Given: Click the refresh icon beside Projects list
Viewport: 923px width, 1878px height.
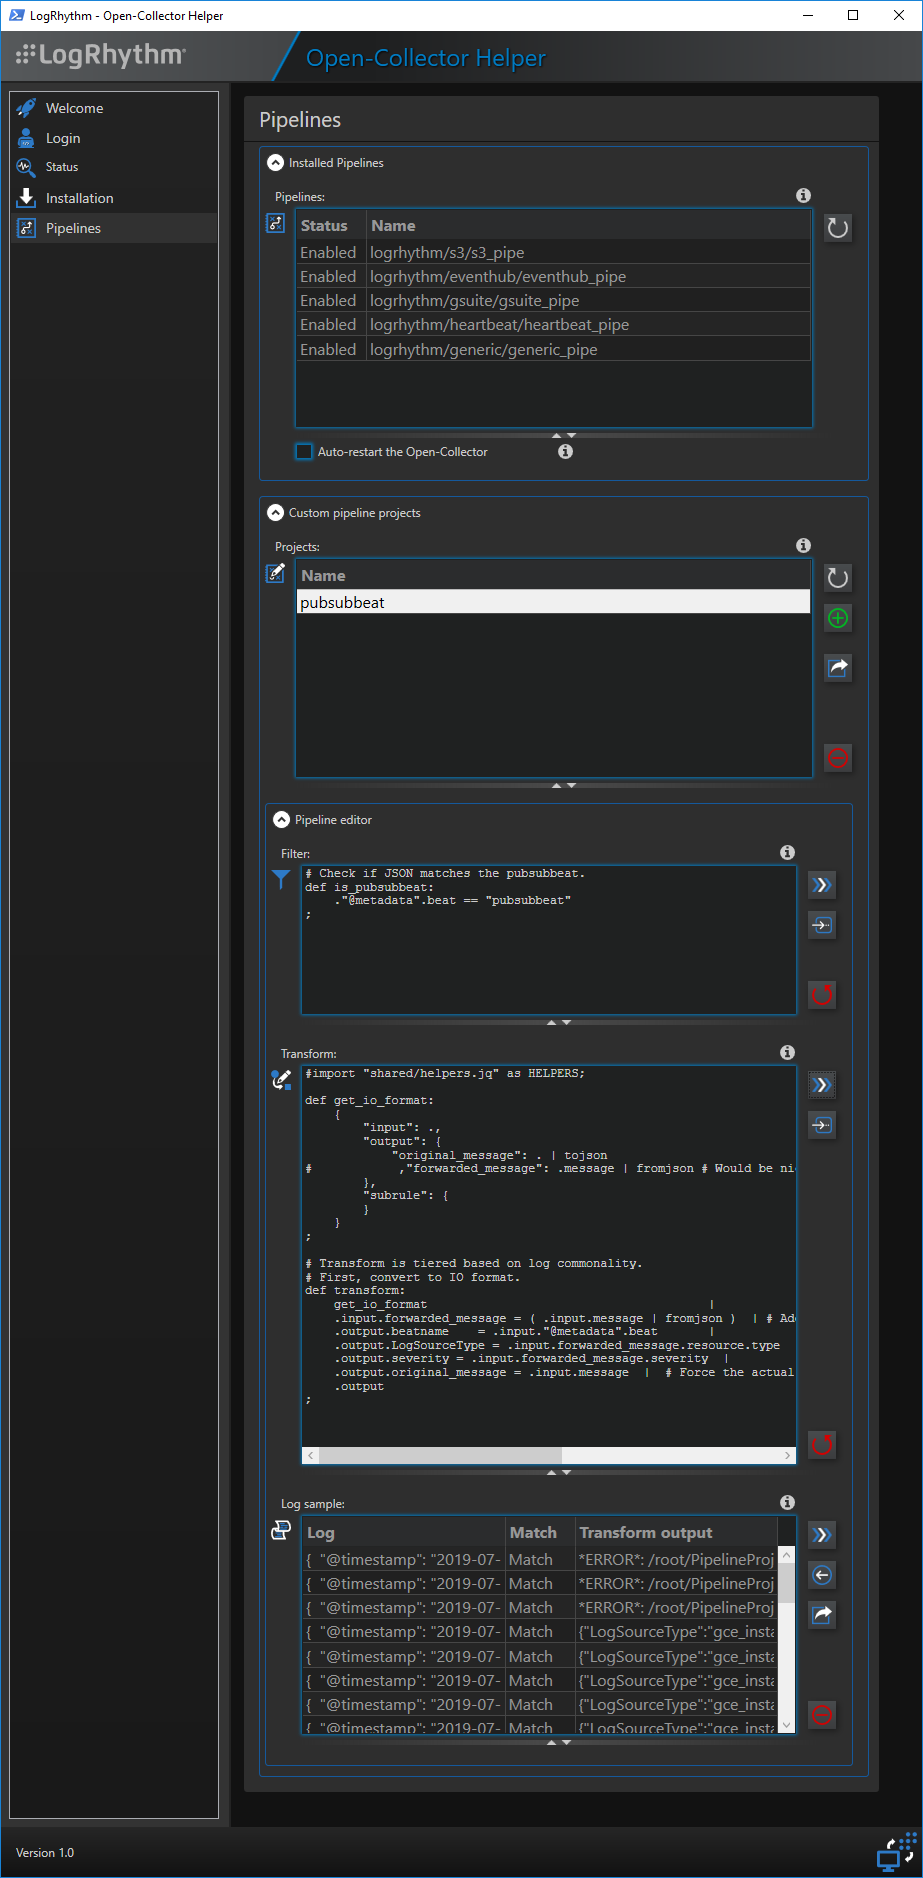Looking at the screenshot, I should coord(838,578).
